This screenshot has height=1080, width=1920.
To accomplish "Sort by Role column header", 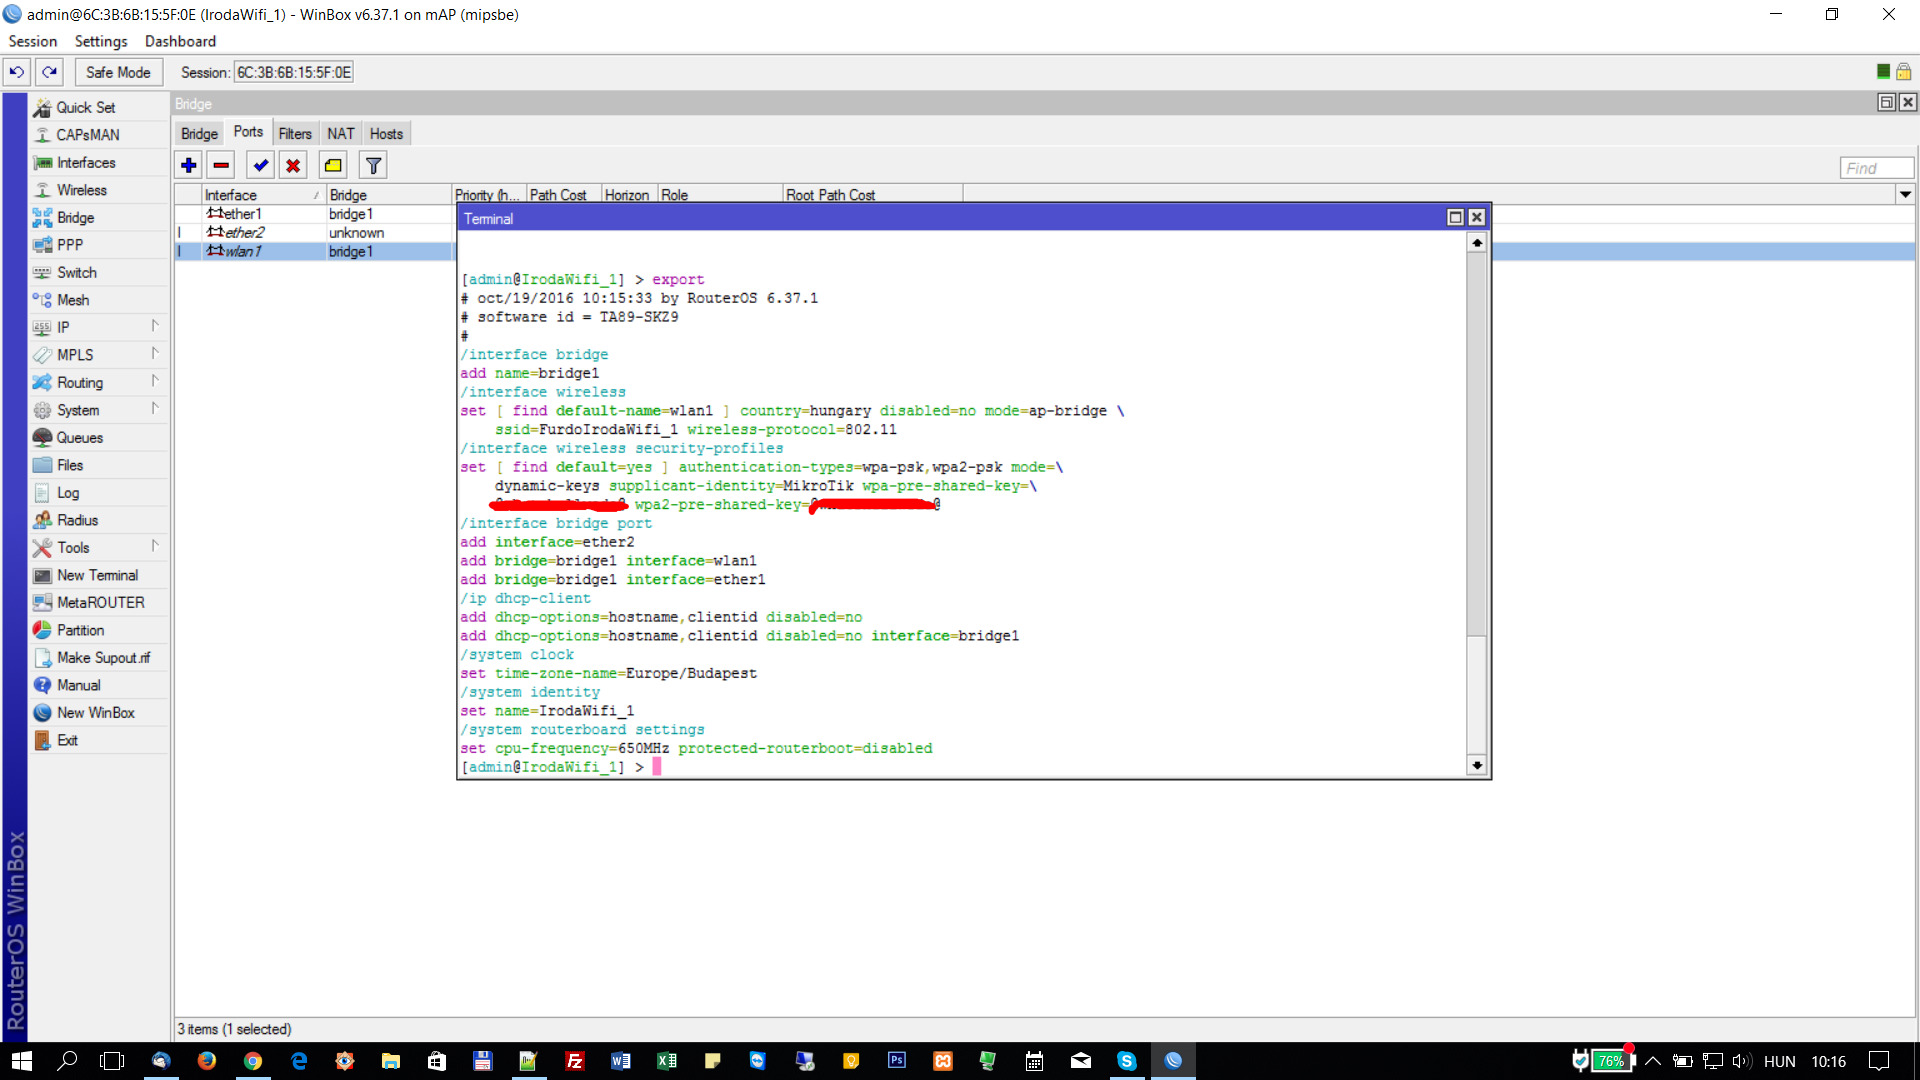I will 719,195.
